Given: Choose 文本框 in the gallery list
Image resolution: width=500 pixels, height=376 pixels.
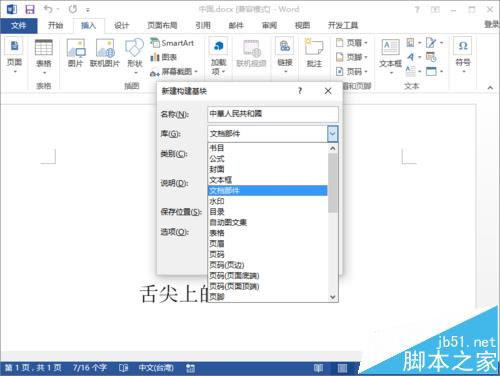Looking at the screenshot, I should [268, 180].
